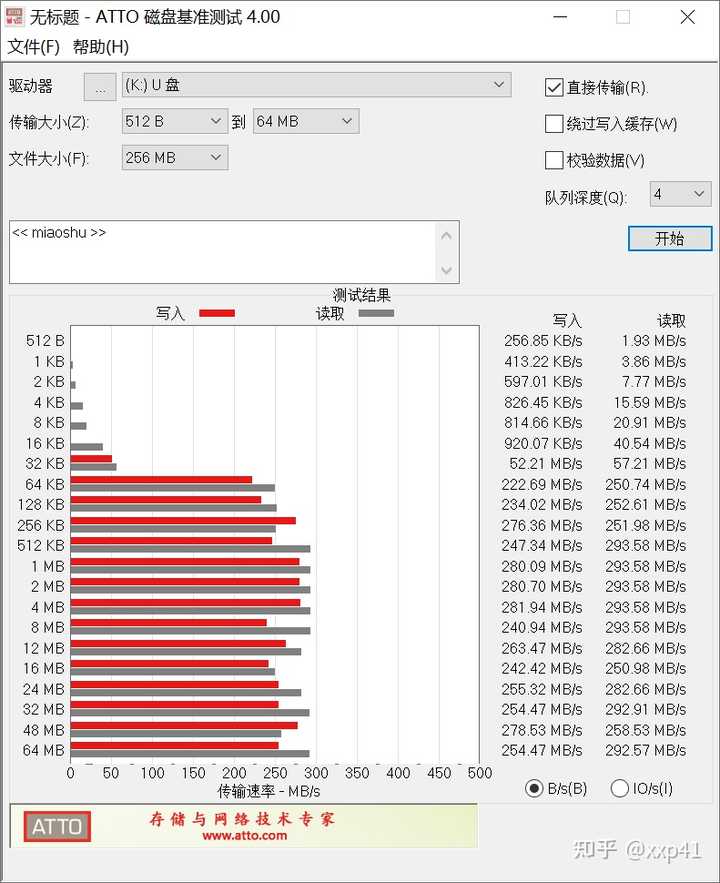This screenshot has width=720, height=883.
Task: Expand the 512 B transfer size dropdown
Action: 175,121
